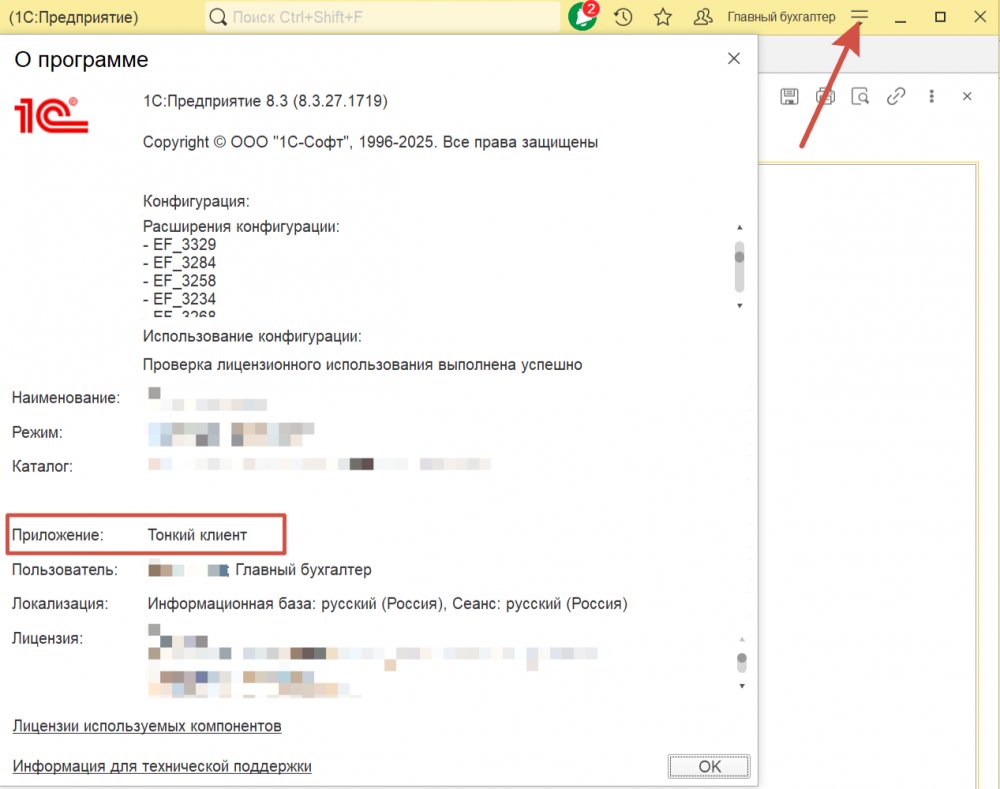The height and width of the screenshot is (789, 1000).
Task: Open the service and settings menu
Action: pyautogui.click(x=860, y=16)
